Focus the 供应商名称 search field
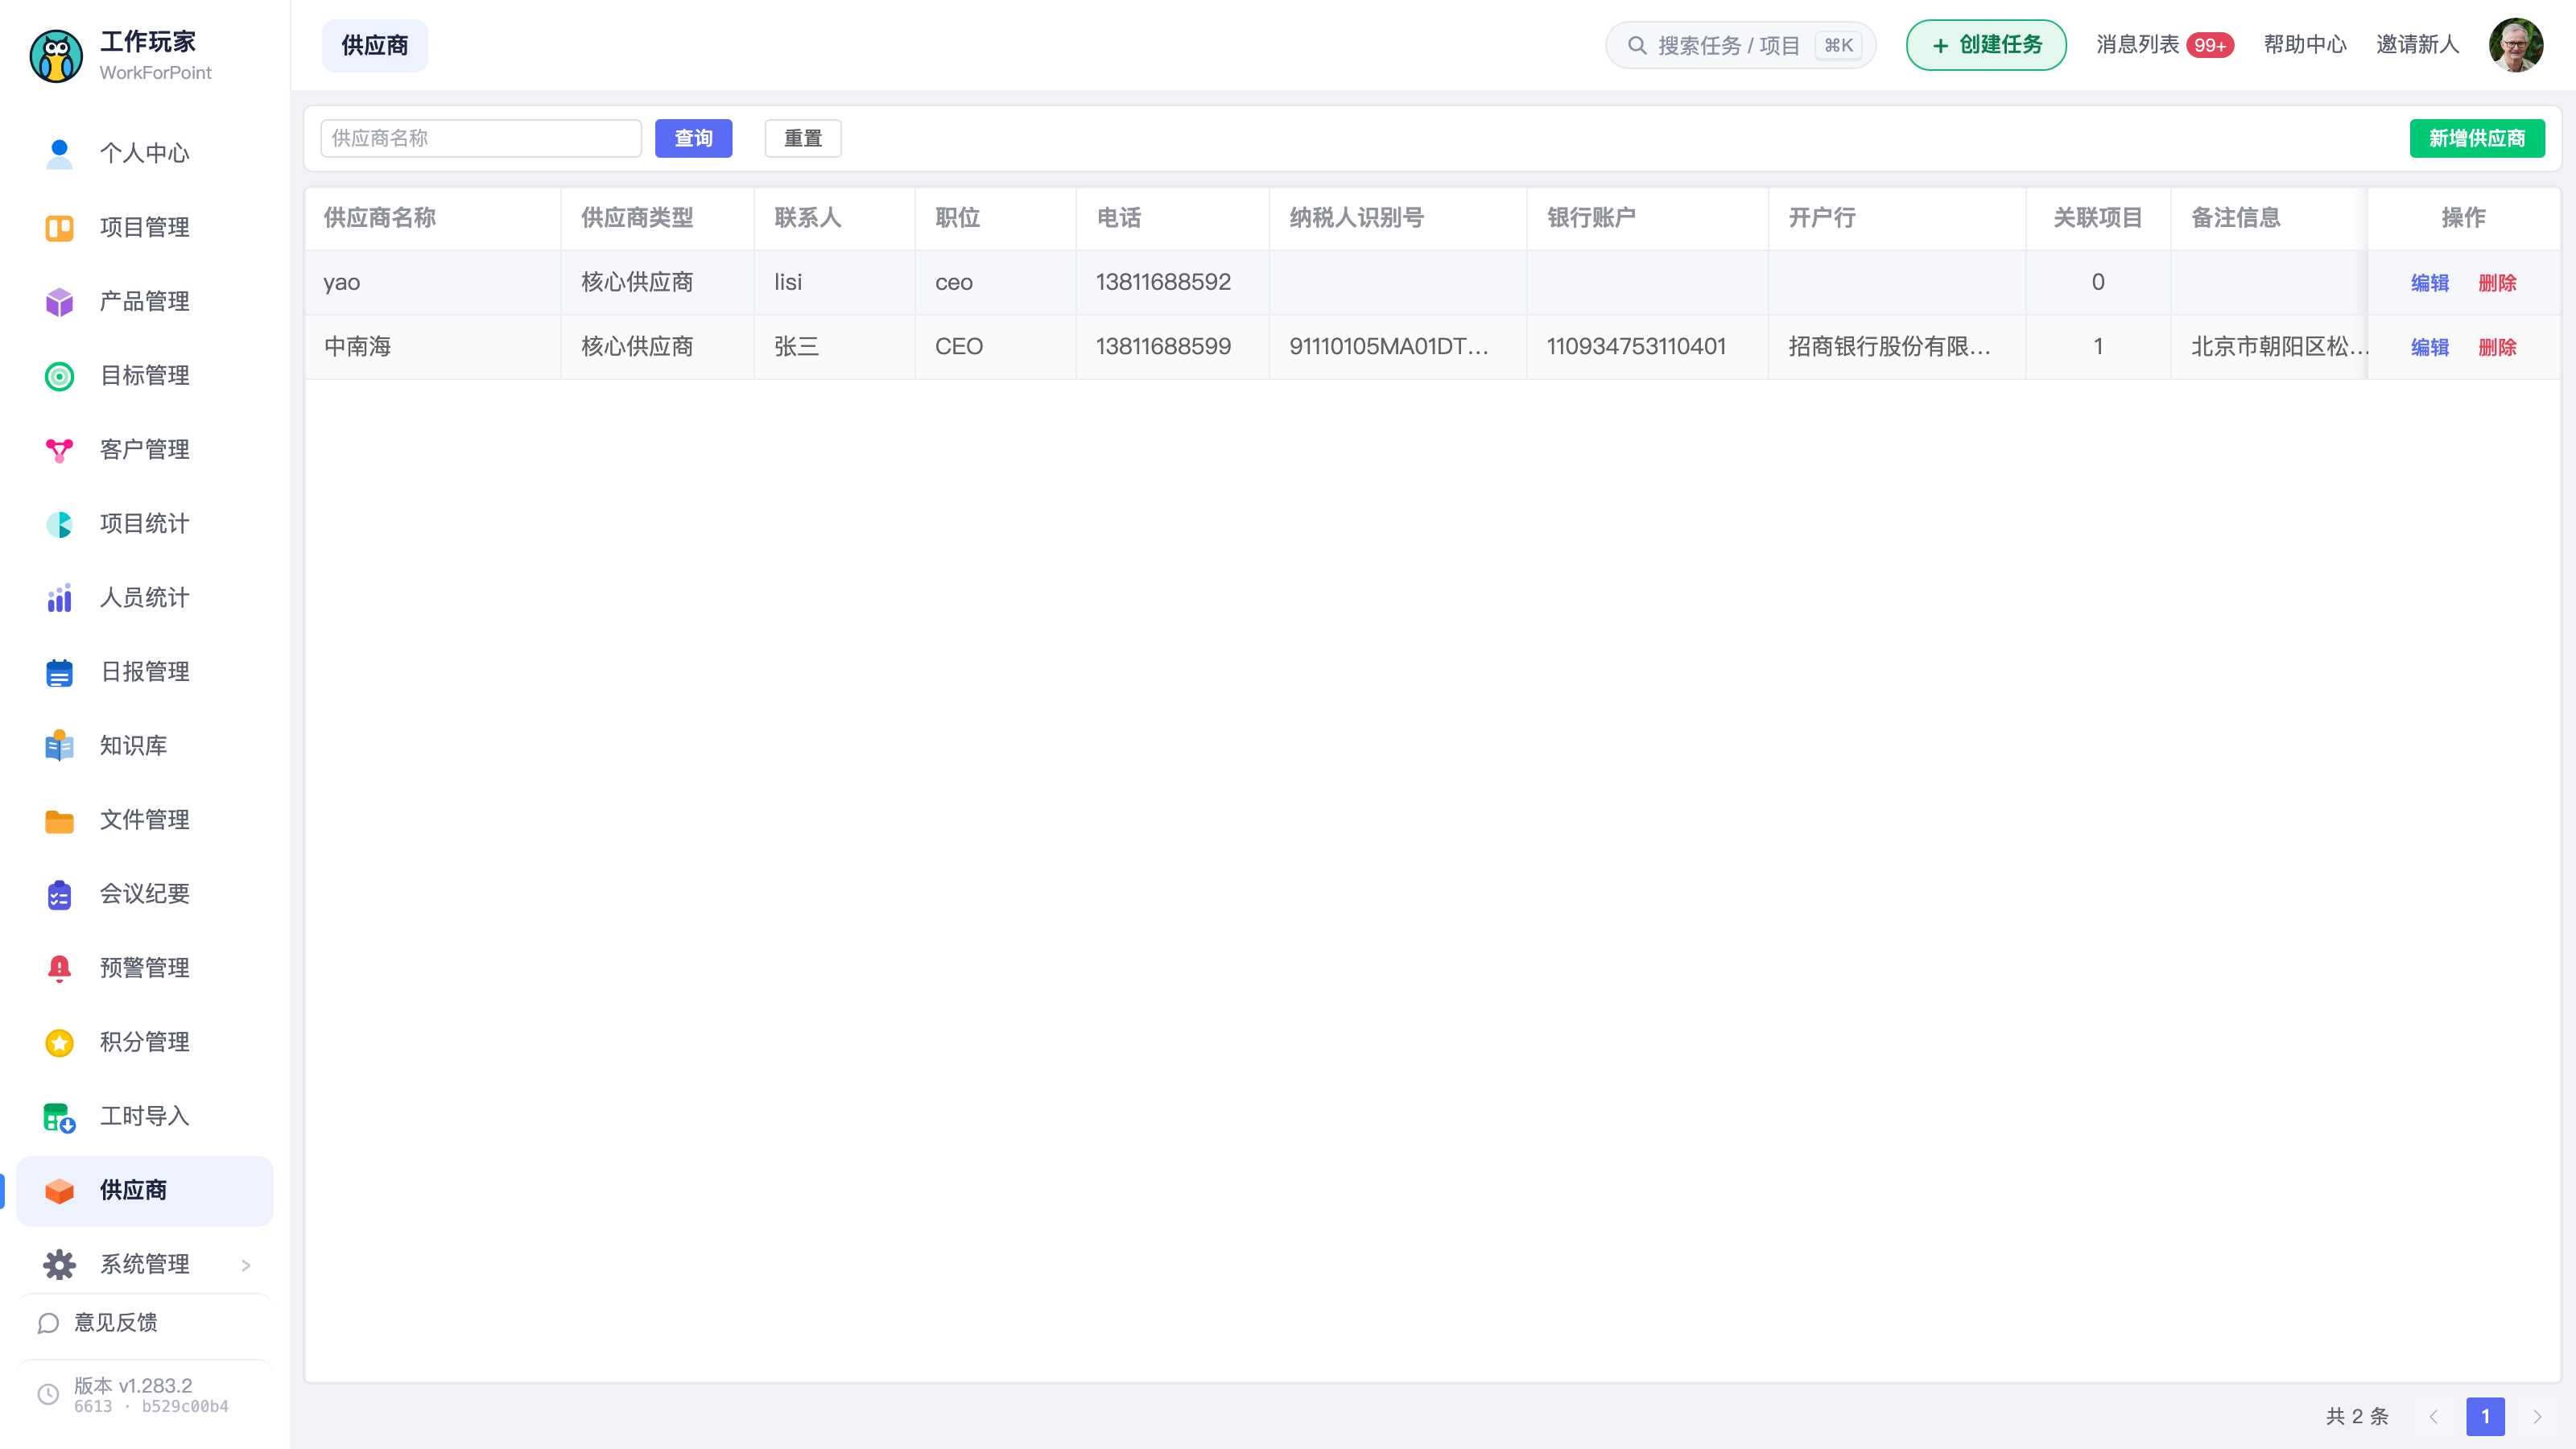This screenshot has width=2576, height=1449. tap(481, 138)
